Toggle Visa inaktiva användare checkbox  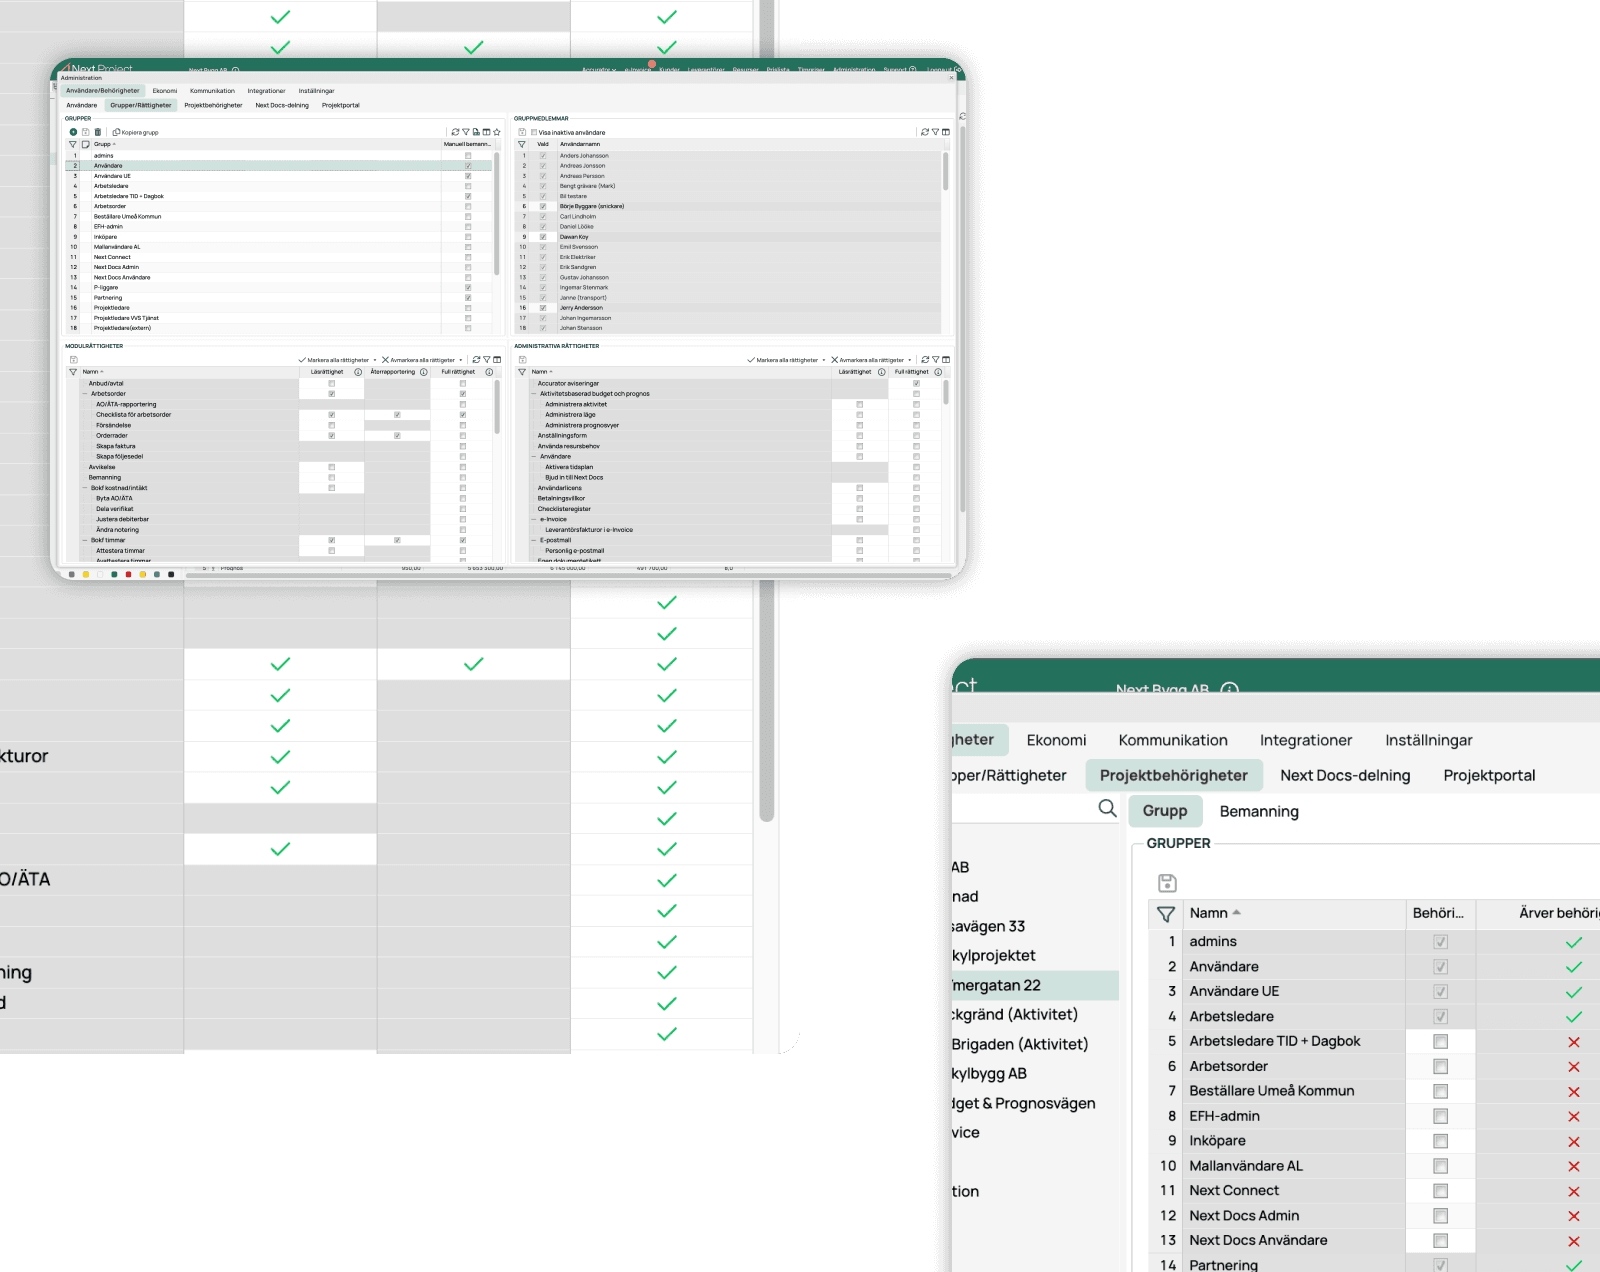click(x=534, y=132)
